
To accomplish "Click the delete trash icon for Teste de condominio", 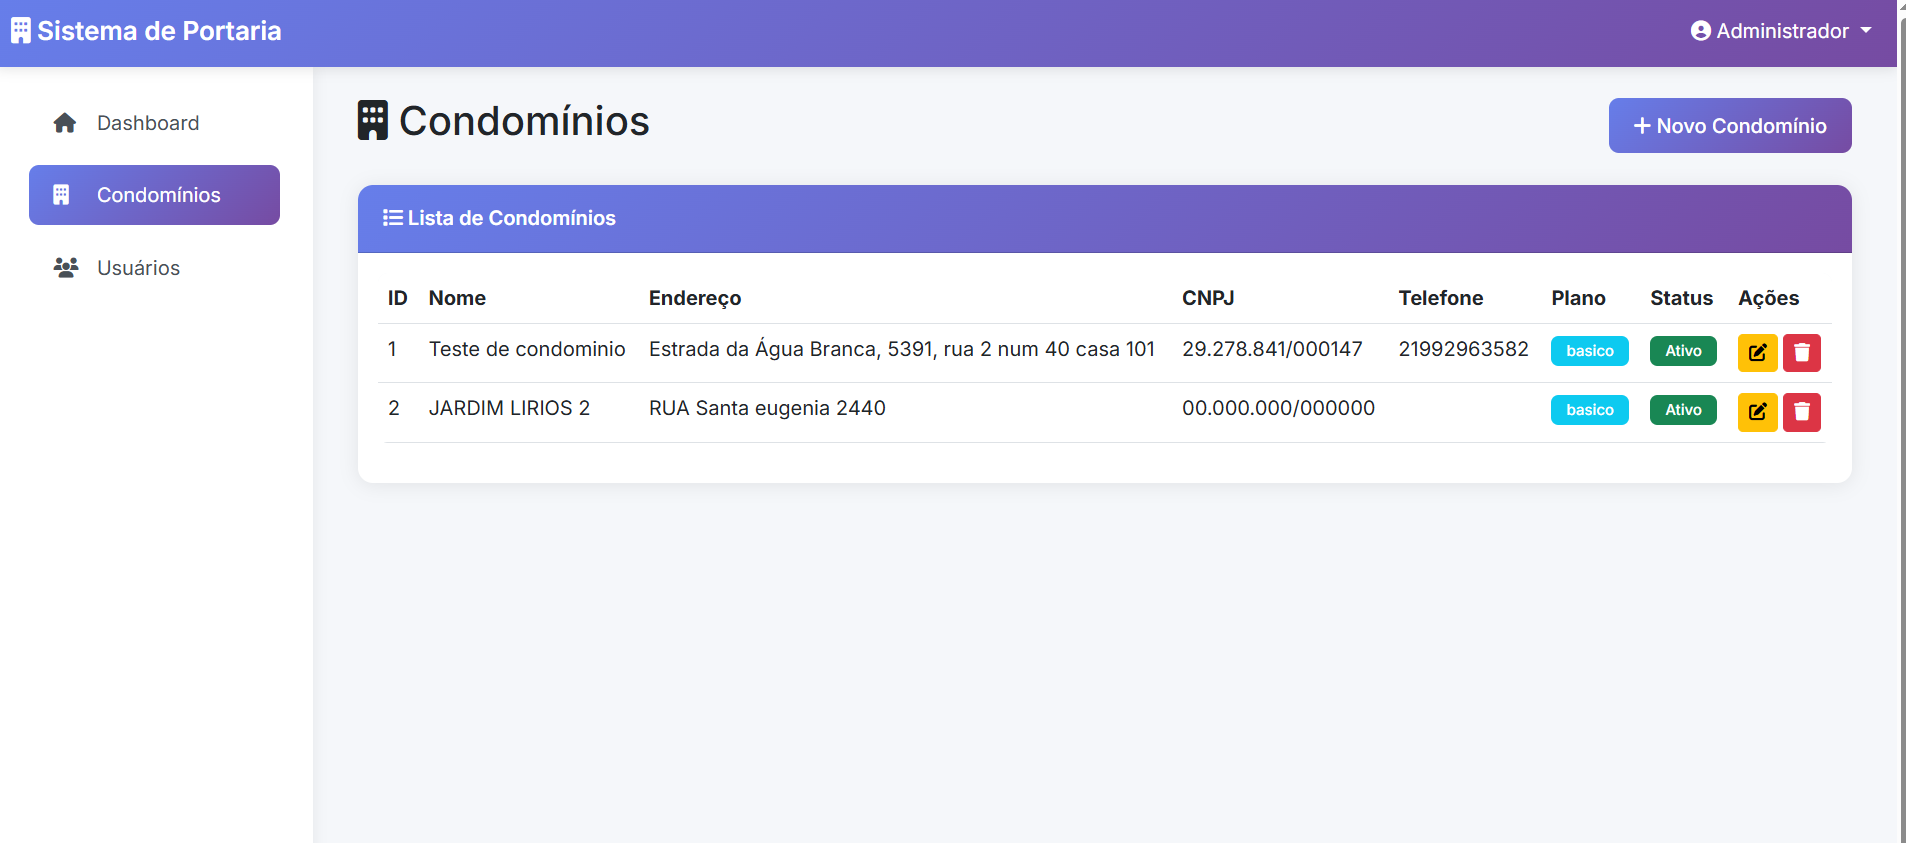I will click(x=1801, y=352).
